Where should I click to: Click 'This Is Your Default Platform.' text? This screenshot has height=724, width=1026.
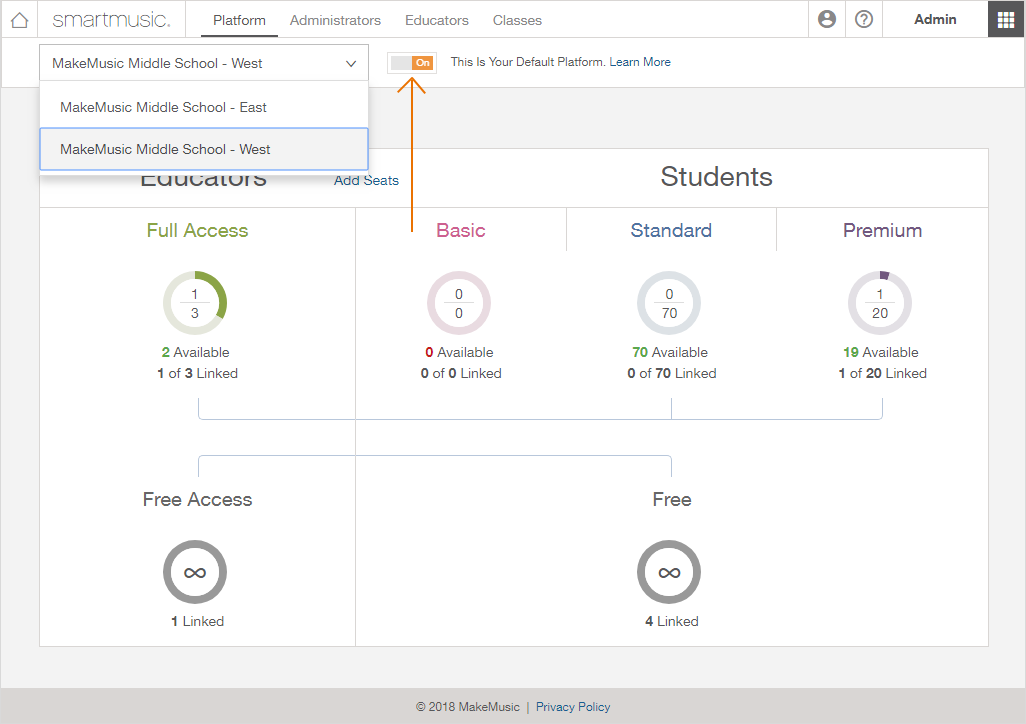pyautogui.click(x=527, y=62)
